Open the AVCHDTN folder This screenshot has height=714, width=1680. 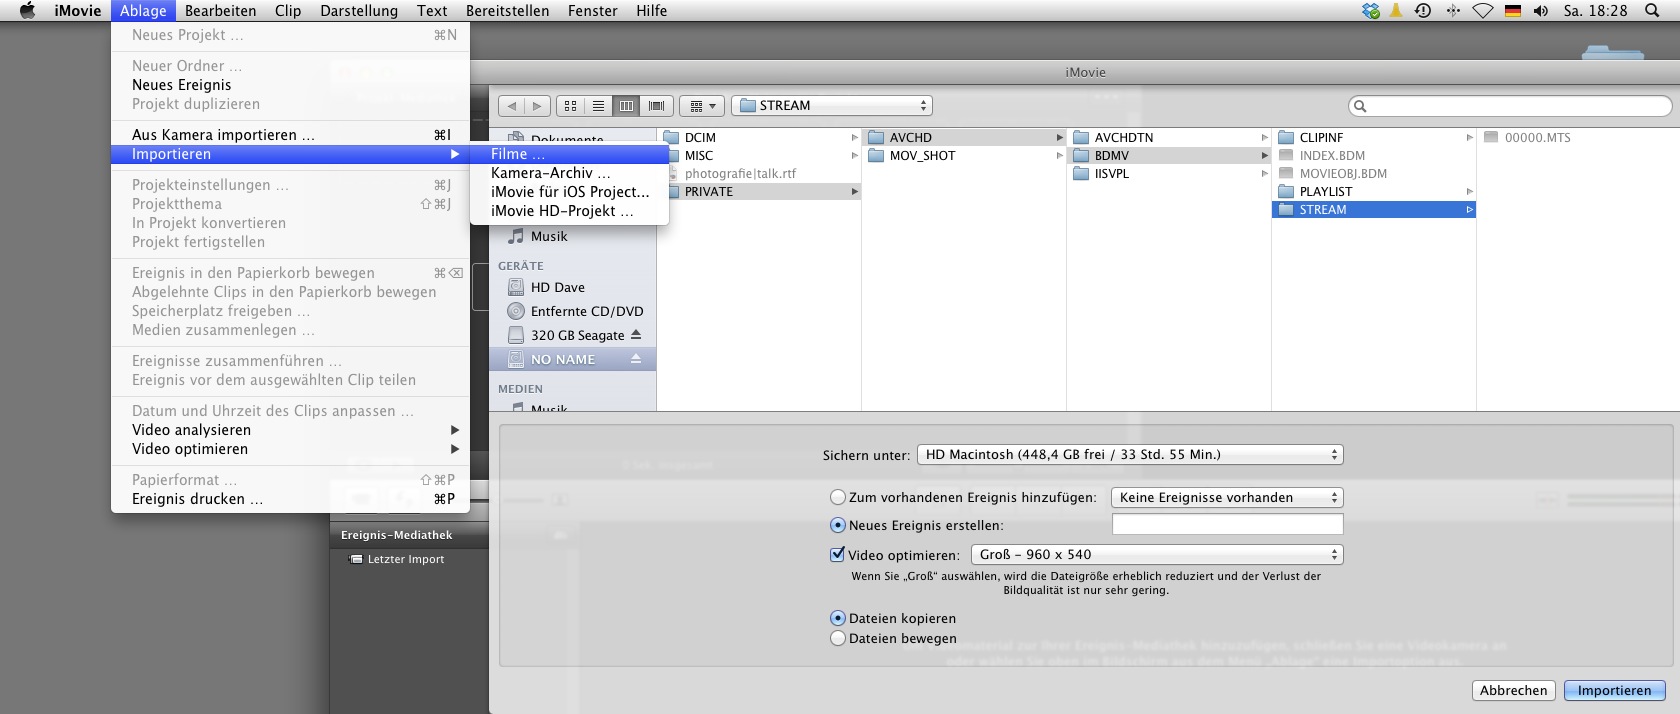point(1169,138)
